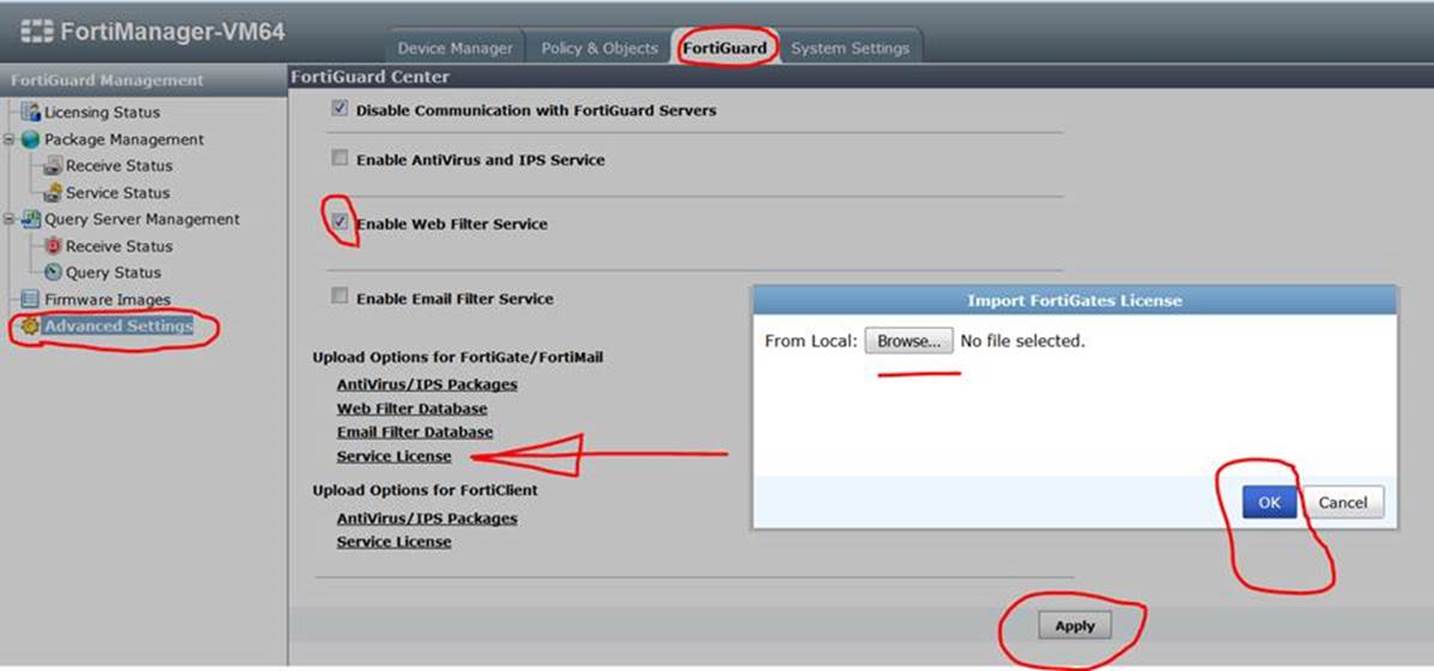Select the FortiGuard tab
This screenshot has width=1434, height=671.
[x=725, y=48]
